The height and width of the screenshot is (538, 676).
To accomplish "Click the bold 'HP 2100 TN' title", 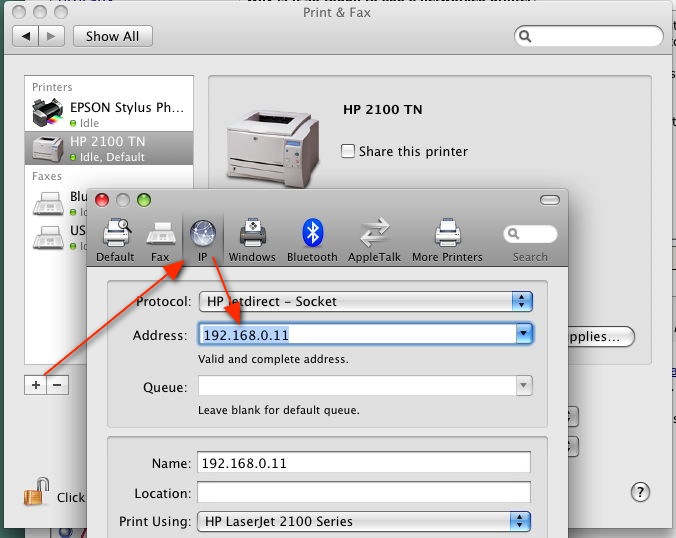I will [x=383, y=109].
